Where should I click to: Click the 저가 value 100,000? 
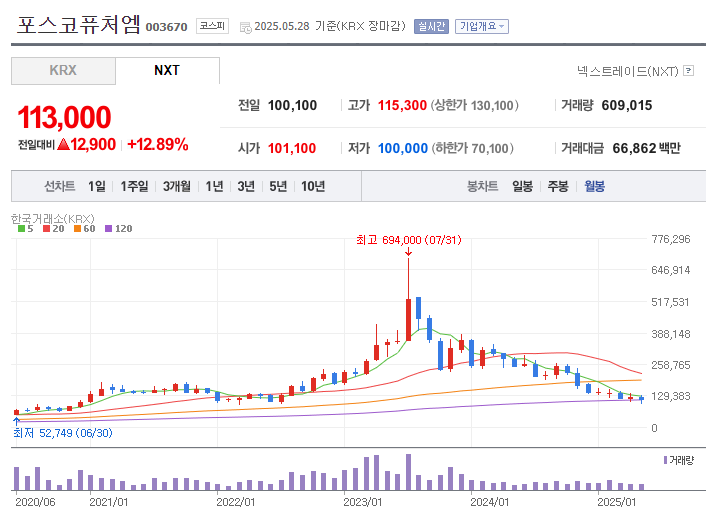(x=403, y=148)
